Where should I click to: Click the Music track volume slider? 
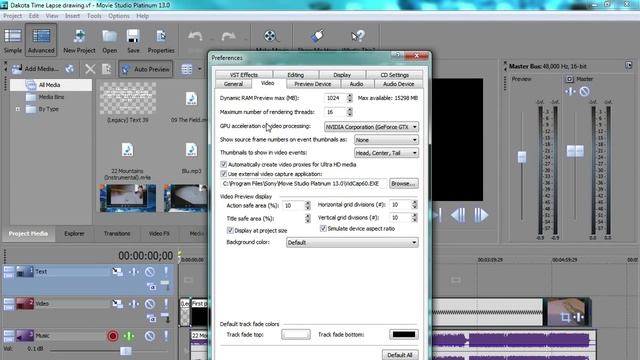click(x=126, y=350)
